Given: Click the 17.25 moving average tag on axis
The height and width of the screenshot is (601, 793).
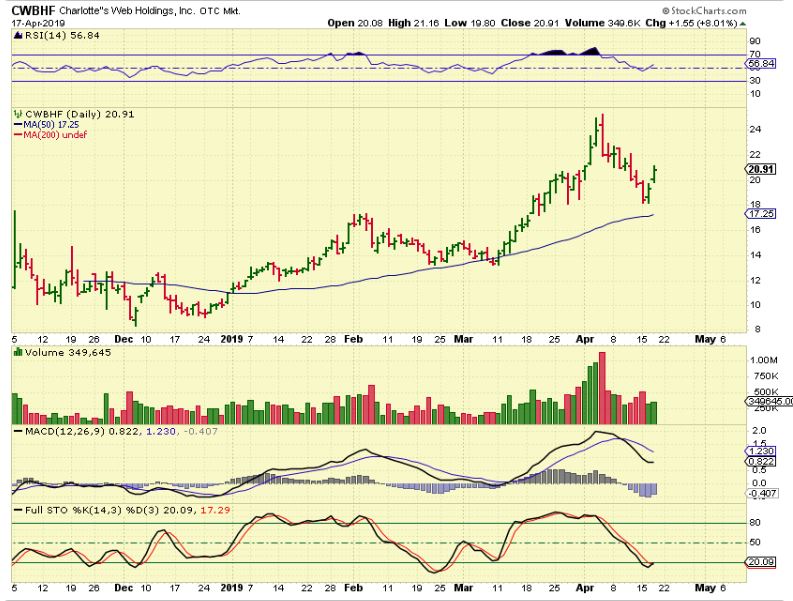Looking at the screenshot, I should coord(761,214).
